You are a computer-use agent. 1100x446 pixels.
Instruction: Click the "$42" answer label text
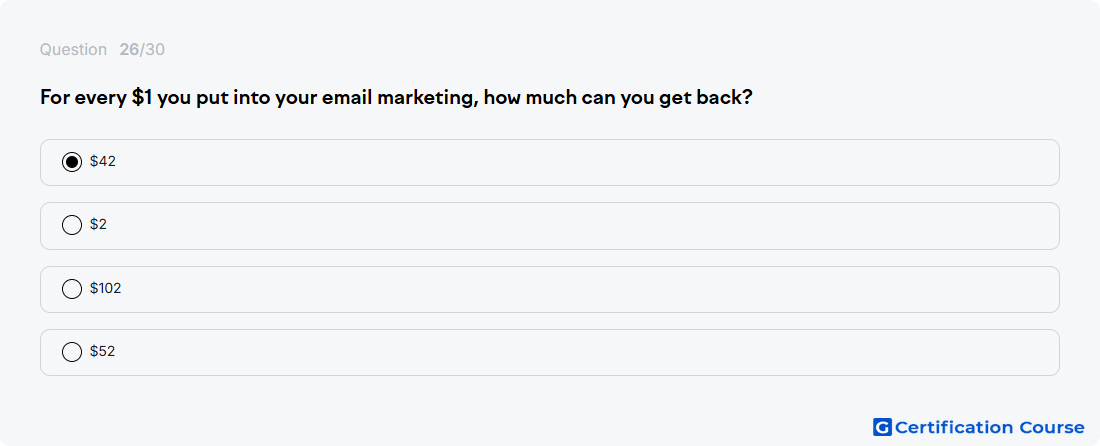pos(102,161)
